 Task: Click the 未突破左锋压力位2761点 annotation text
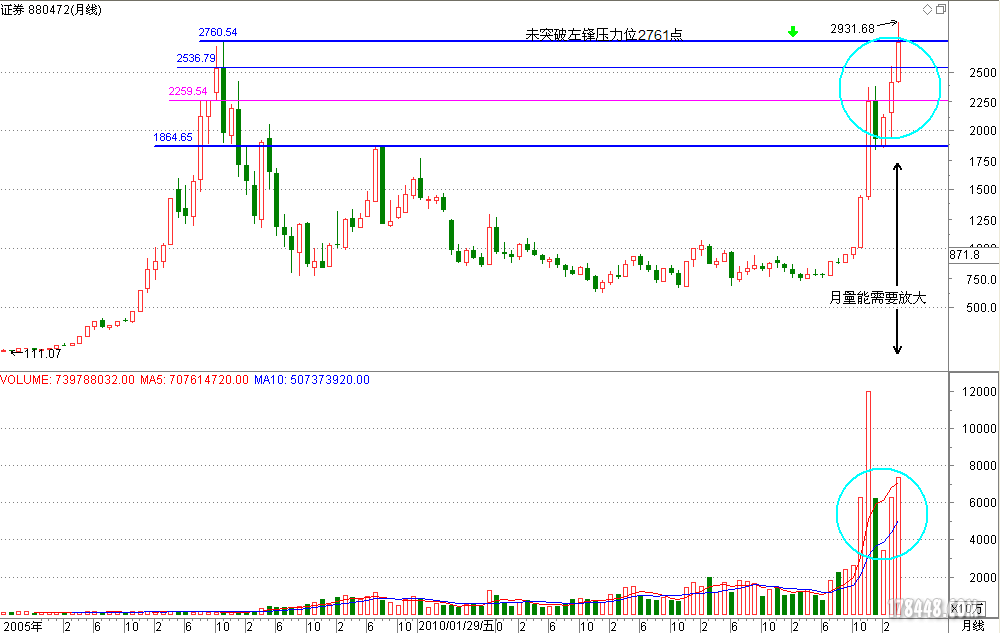click(604, 34)
